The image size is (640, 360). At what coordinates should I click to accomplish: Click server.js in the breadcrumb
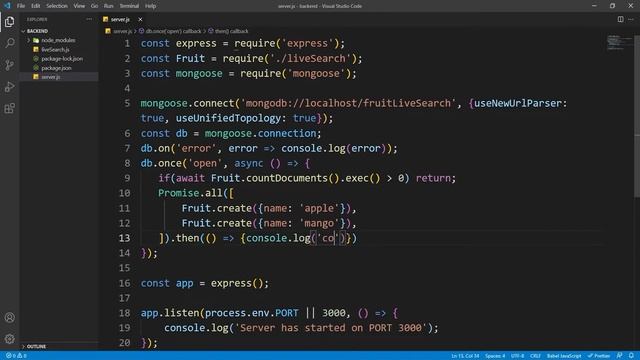coord(122,31)
